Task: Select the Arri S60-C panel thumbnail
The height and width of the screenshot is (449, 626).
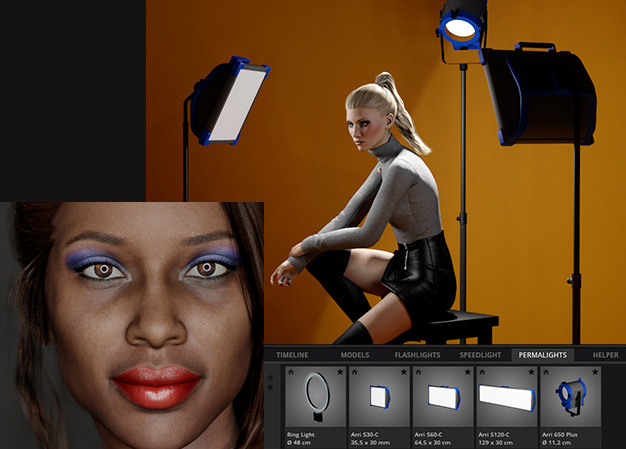Action: coord(443,397)
